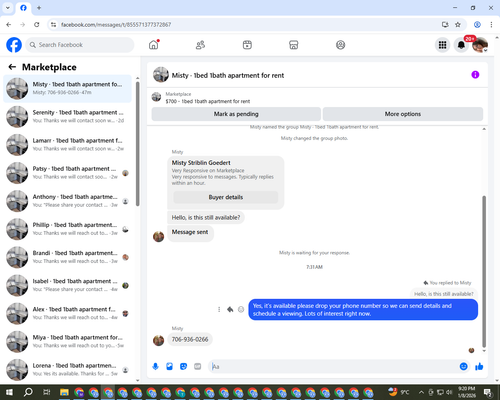Click the More options button

pos(403,114)
